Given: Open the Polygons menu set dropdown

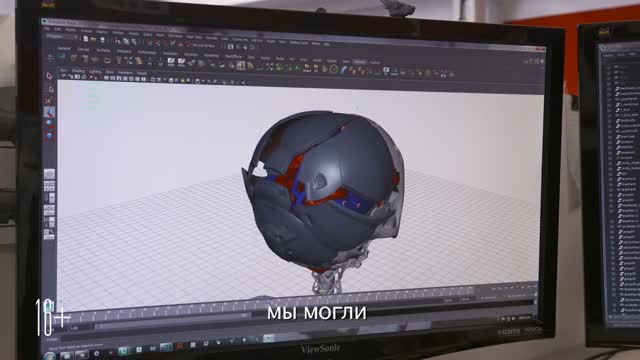Looking at the screenshot, I should pyautogui.click(x=62, y=37).
